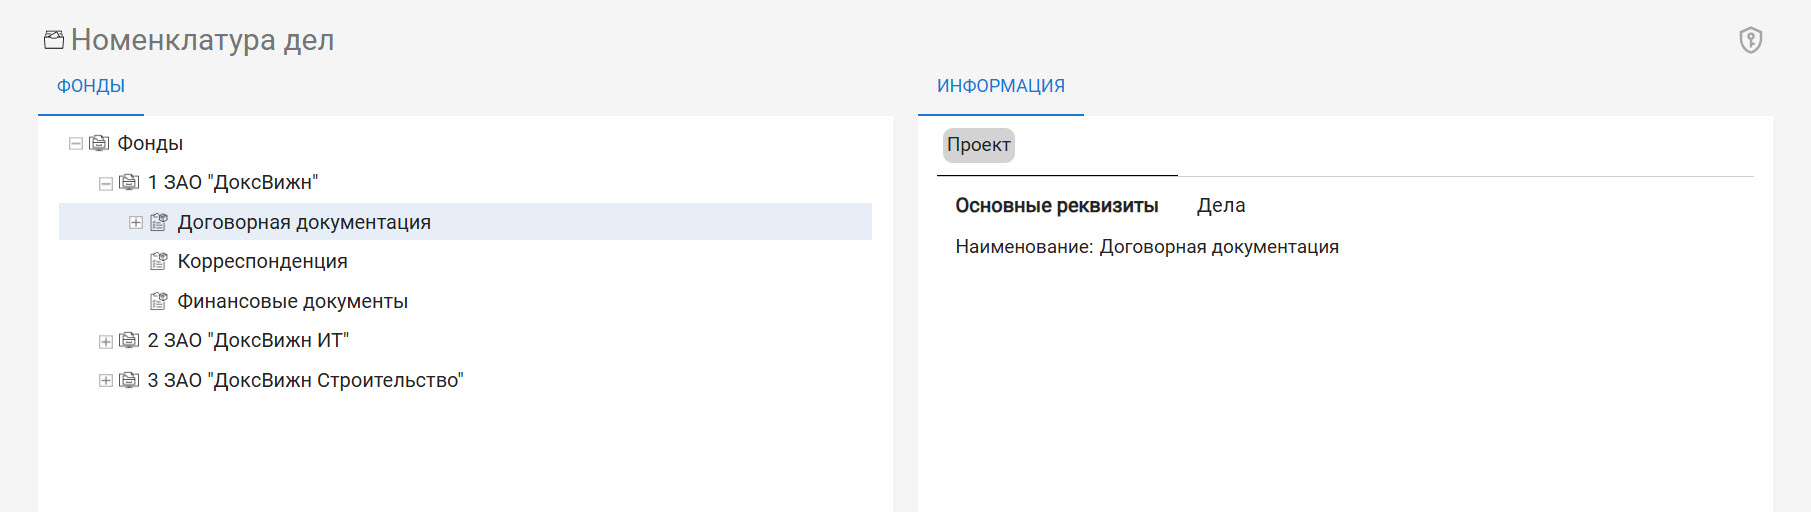
Task: Switch to Основные реквизиты tab
Action: [1057, 205]
